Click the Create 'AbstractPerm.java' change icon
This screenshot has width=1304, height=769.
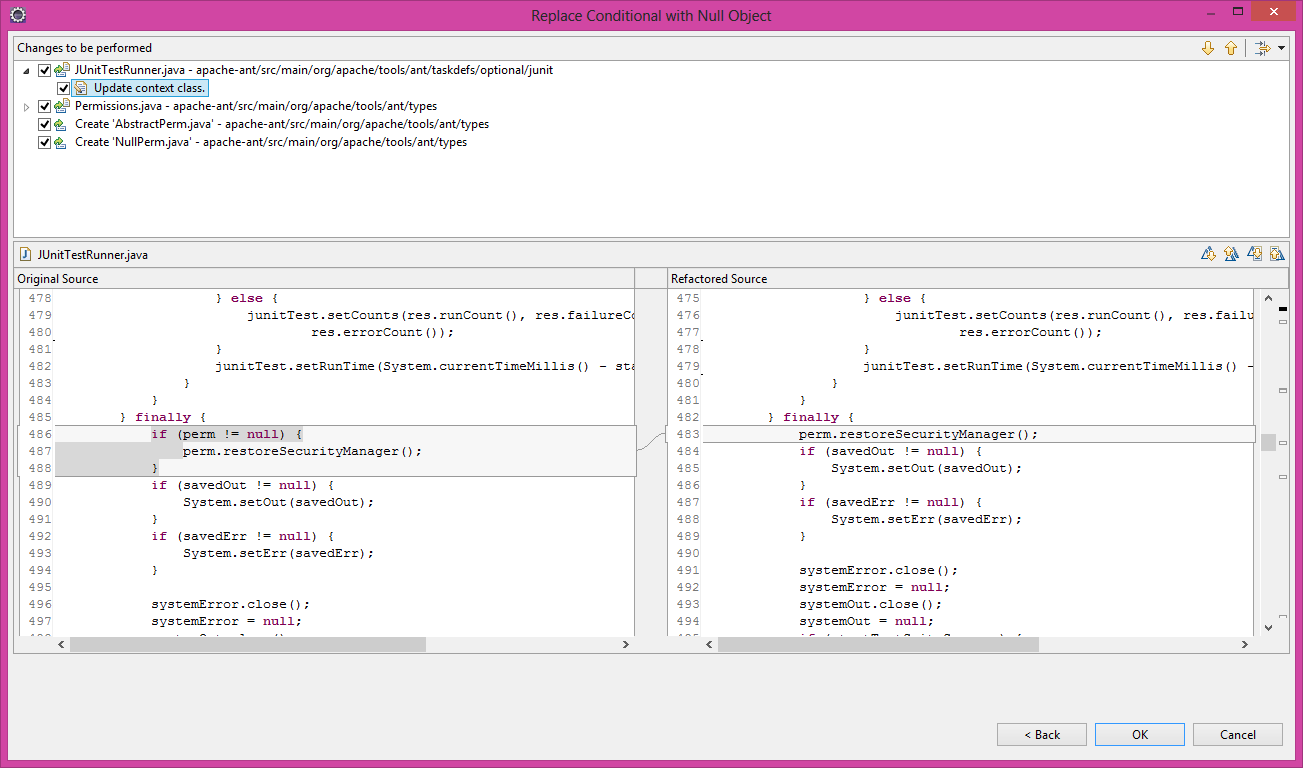coord(61,124)
